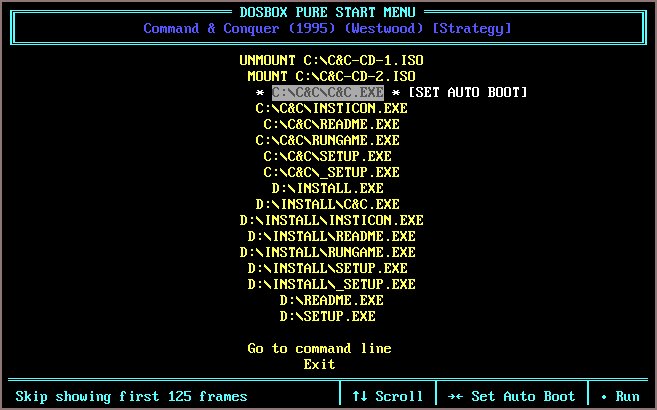Click DOSBOX PURE START MENU heading
The height and width of the screenshot is (410, 657).
[x=327, y=12]
